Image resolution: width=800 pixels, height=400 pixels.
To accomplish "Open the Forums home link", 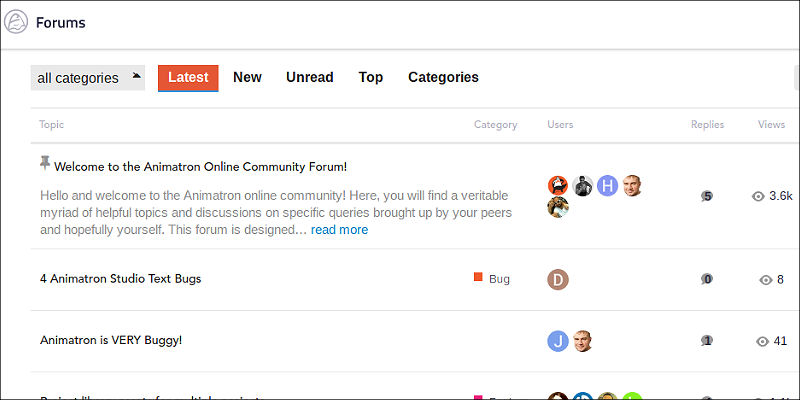I will pos(60,22).
